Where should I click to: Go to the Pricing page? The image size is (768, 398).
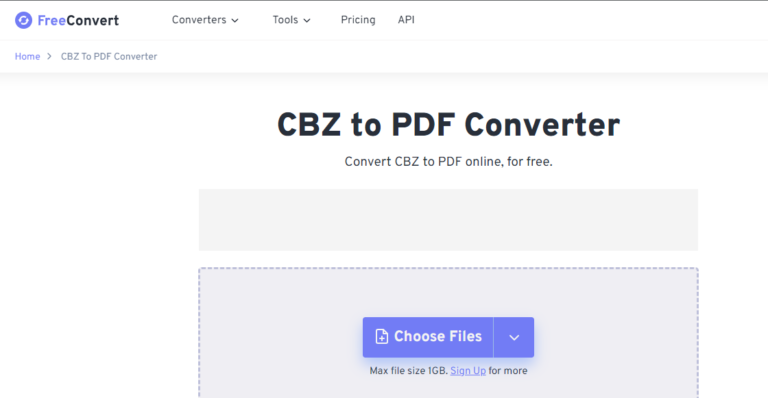tap(358, 20)
